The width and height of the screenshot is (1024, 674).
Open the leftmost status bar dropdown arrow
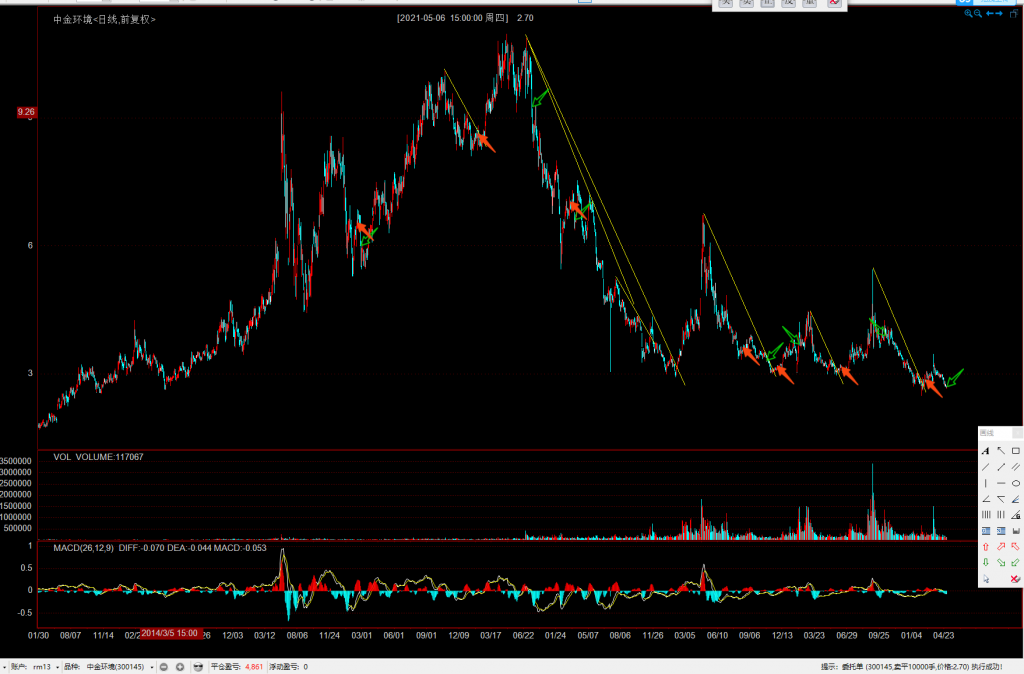tap(5, 667)
